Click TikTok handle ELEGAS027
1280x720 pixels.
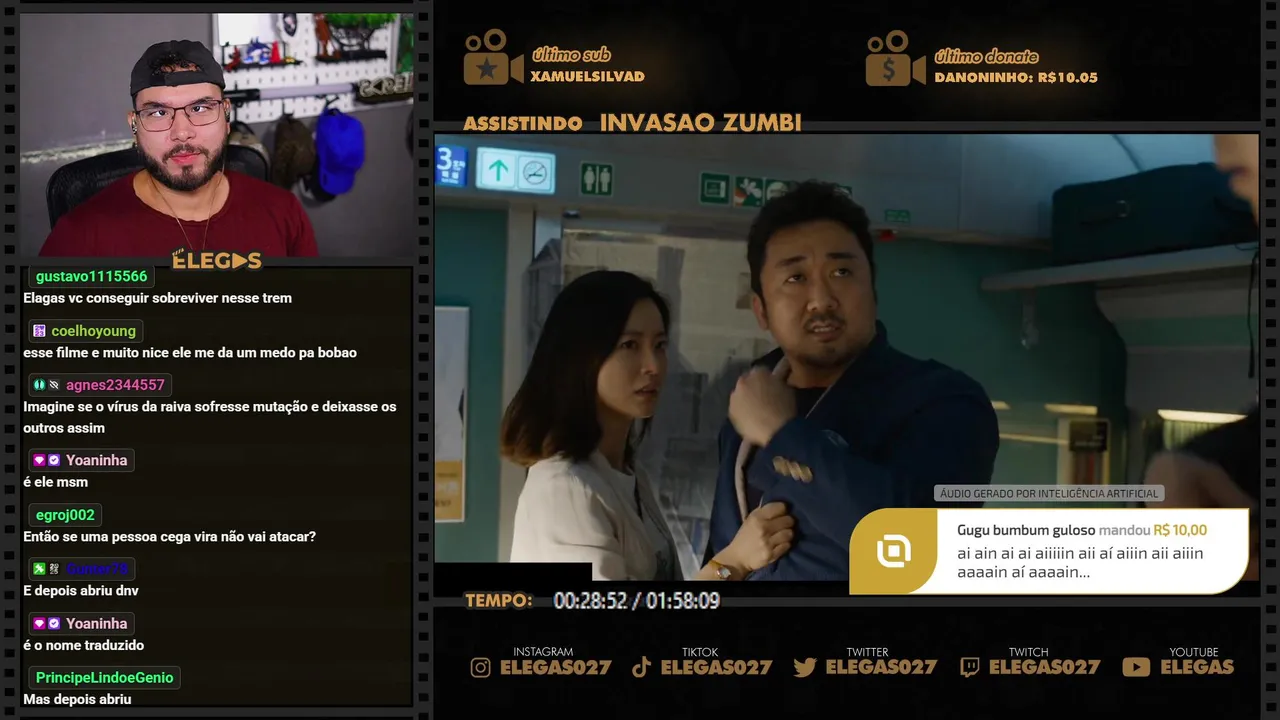716,667
